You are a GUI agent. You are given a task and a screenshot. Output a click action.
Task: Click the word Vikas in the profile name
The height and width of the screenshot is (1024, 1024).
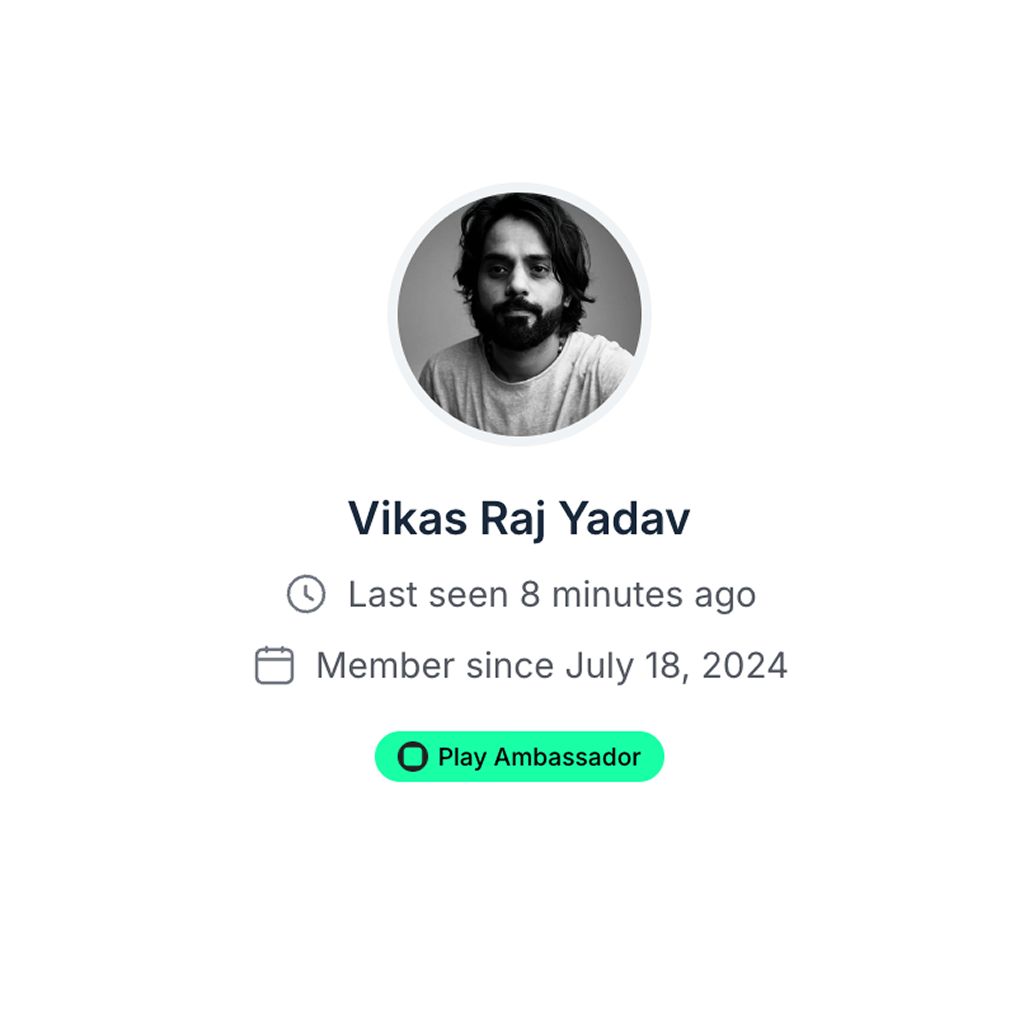pos(408,519)
